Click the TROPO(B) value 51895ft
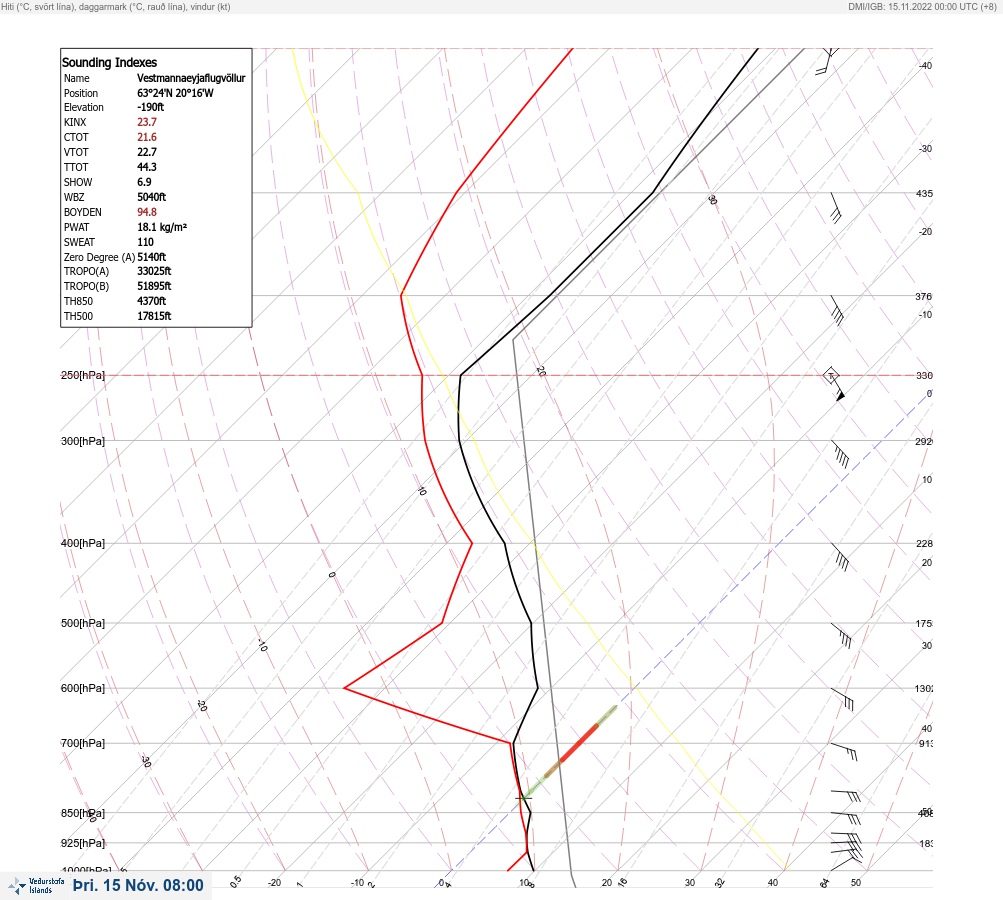Screen dimensions: 1003x900 154,286
